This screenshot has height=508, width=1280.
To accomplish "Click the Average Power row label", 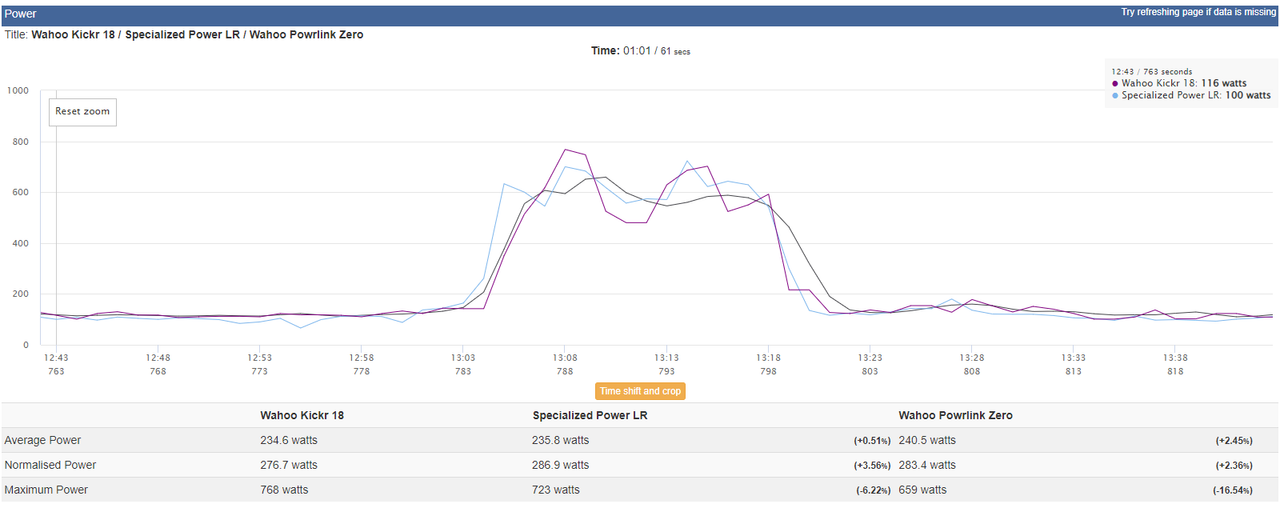I will pyautogui.click(x=43, y=440).
